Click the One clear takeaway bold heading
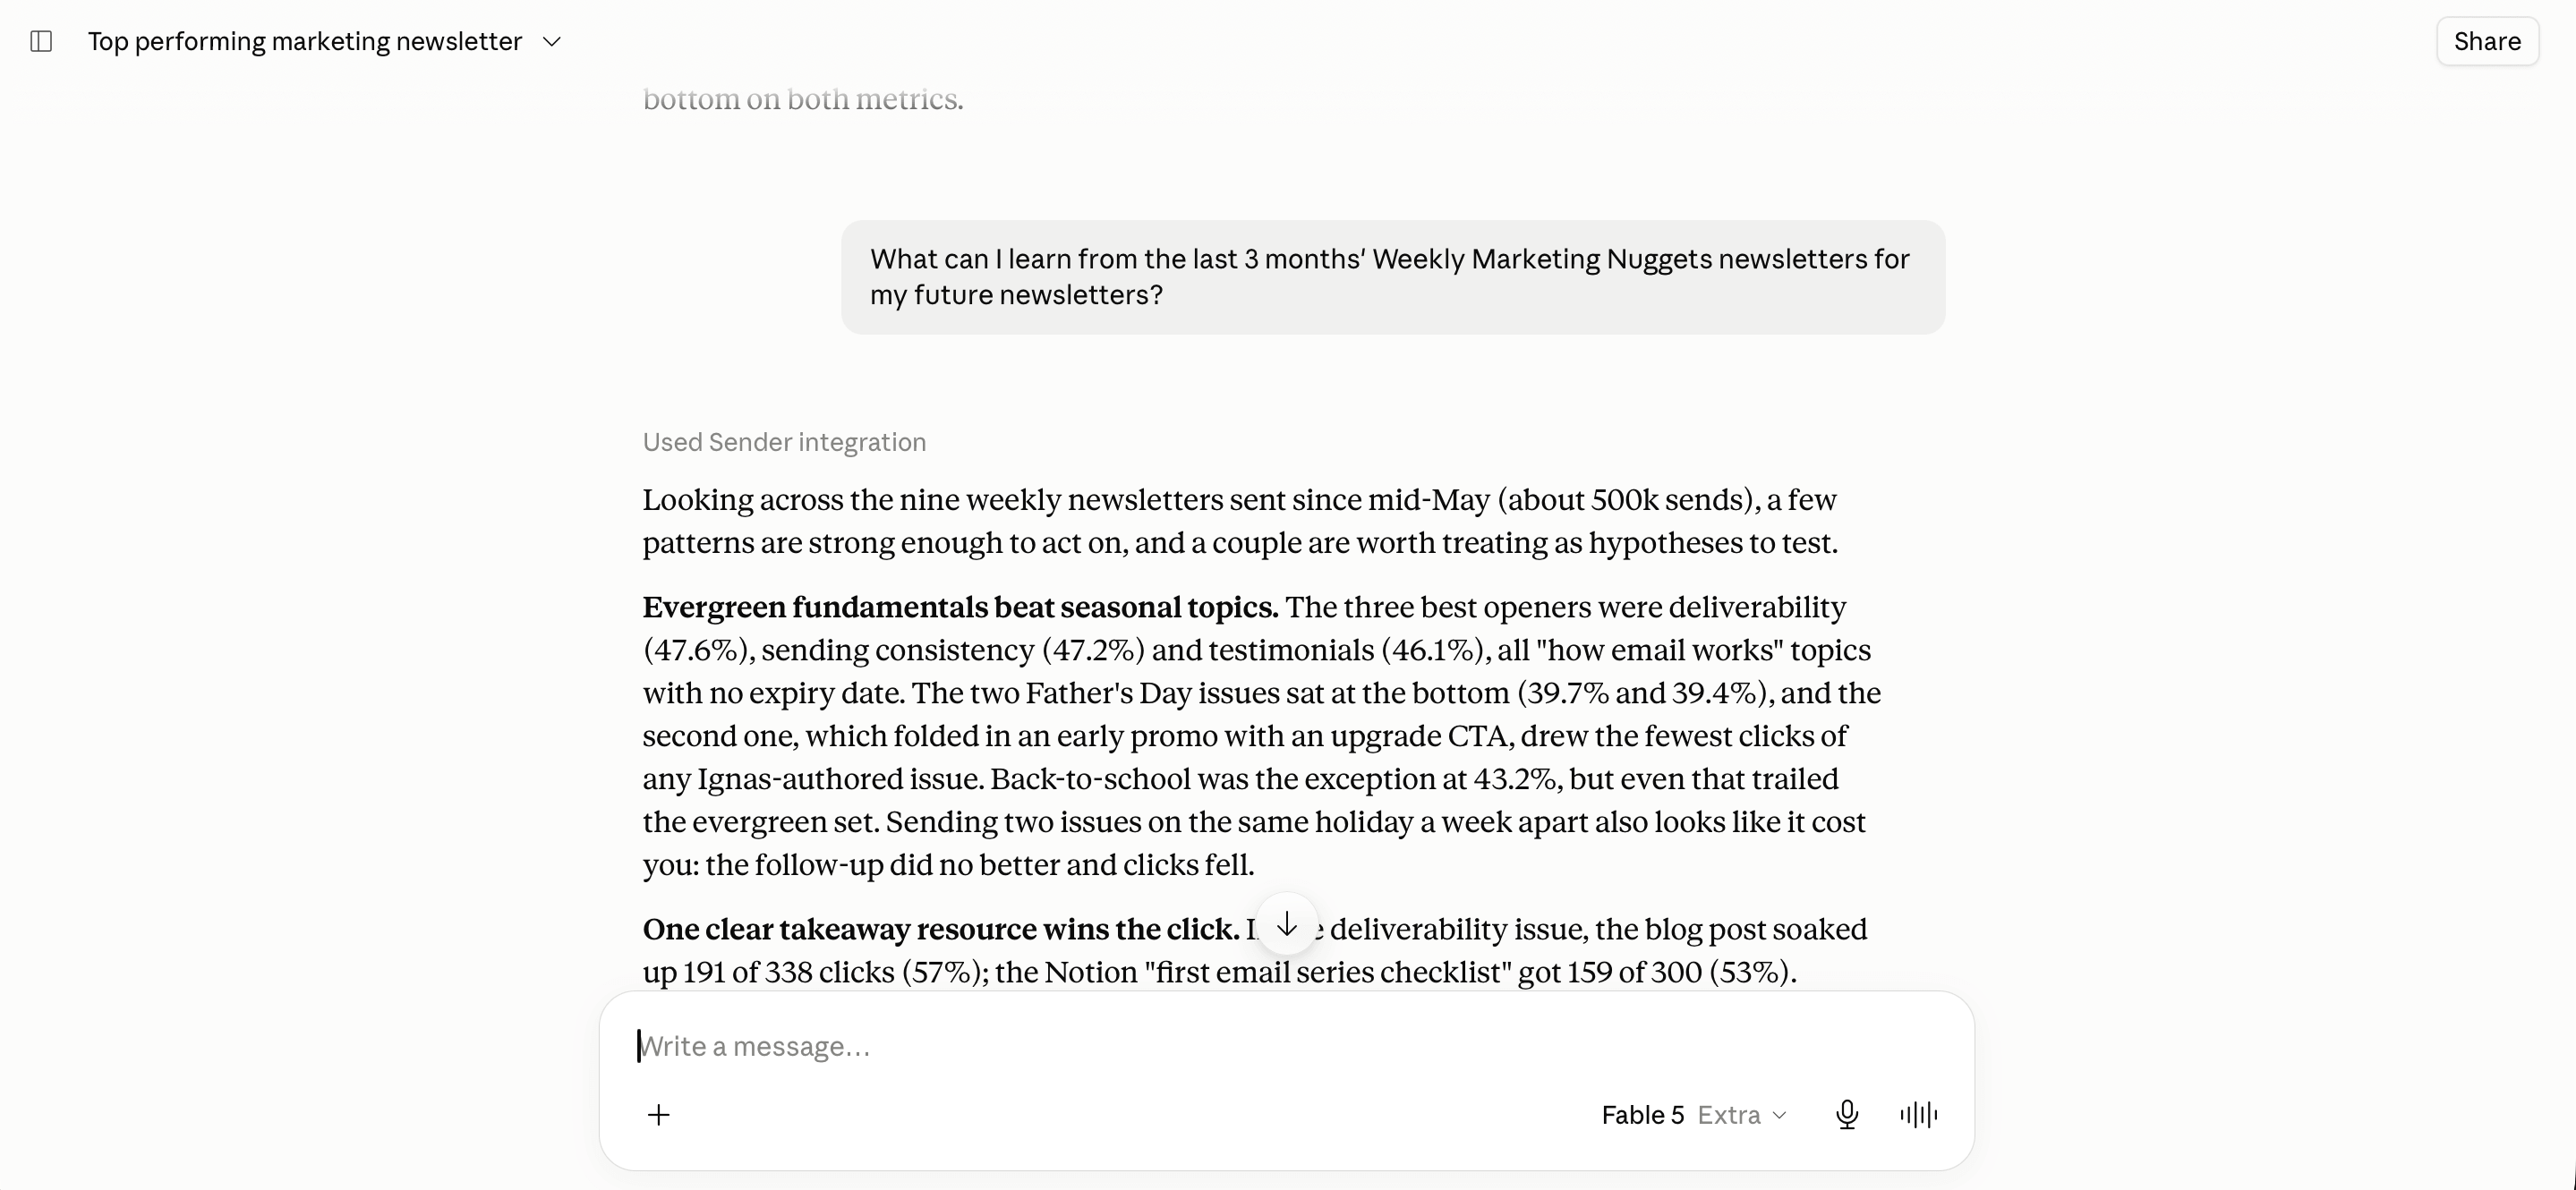Screen dimensions: 2576x1190 tap(941, 929)
